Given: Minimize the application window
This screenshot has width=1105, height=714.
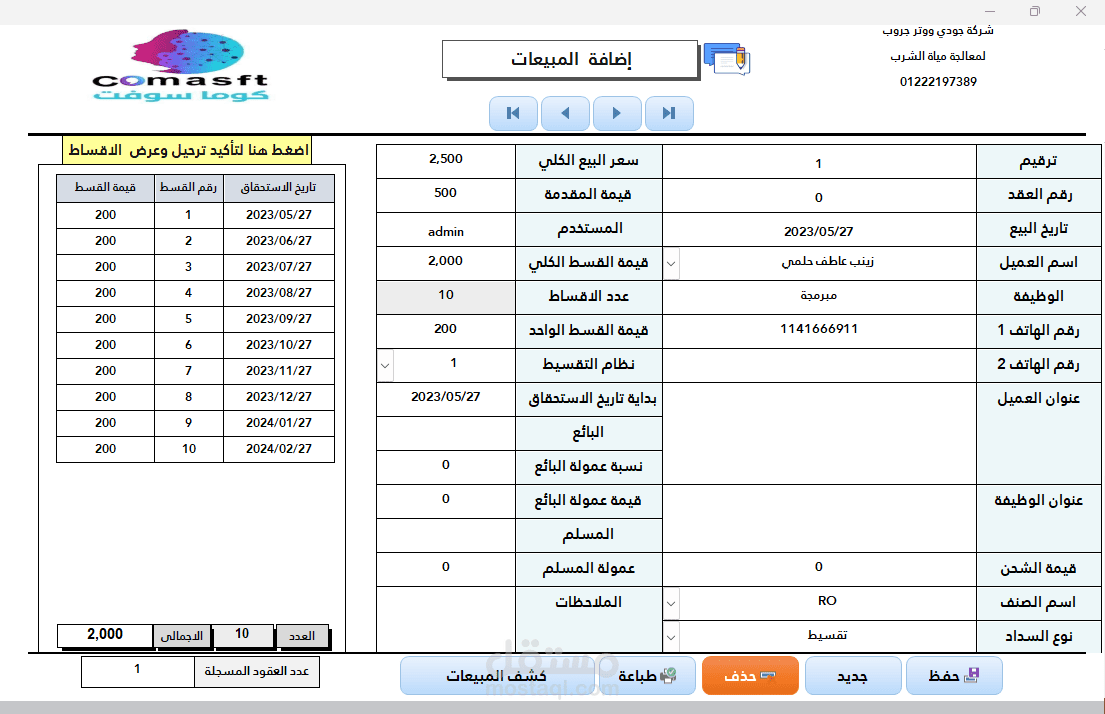Looking at the screenshot, I should coord(990,11).
